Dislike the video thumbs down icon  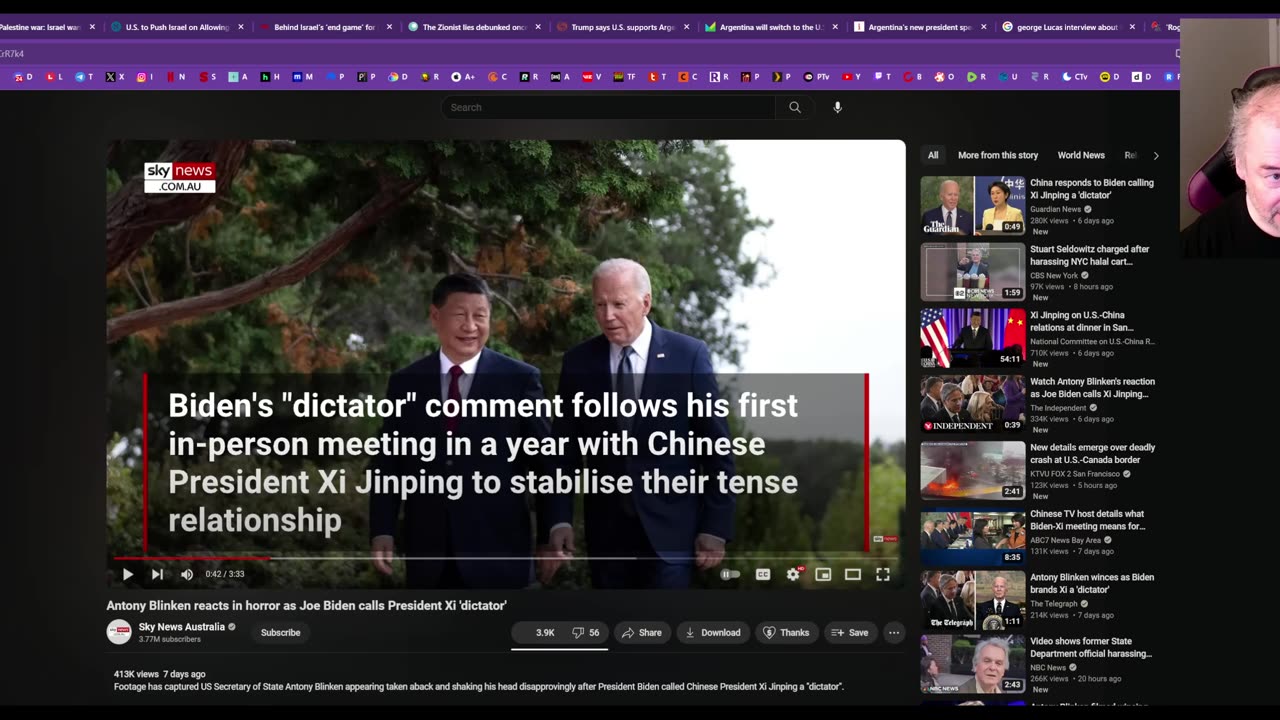coord(586,632)
